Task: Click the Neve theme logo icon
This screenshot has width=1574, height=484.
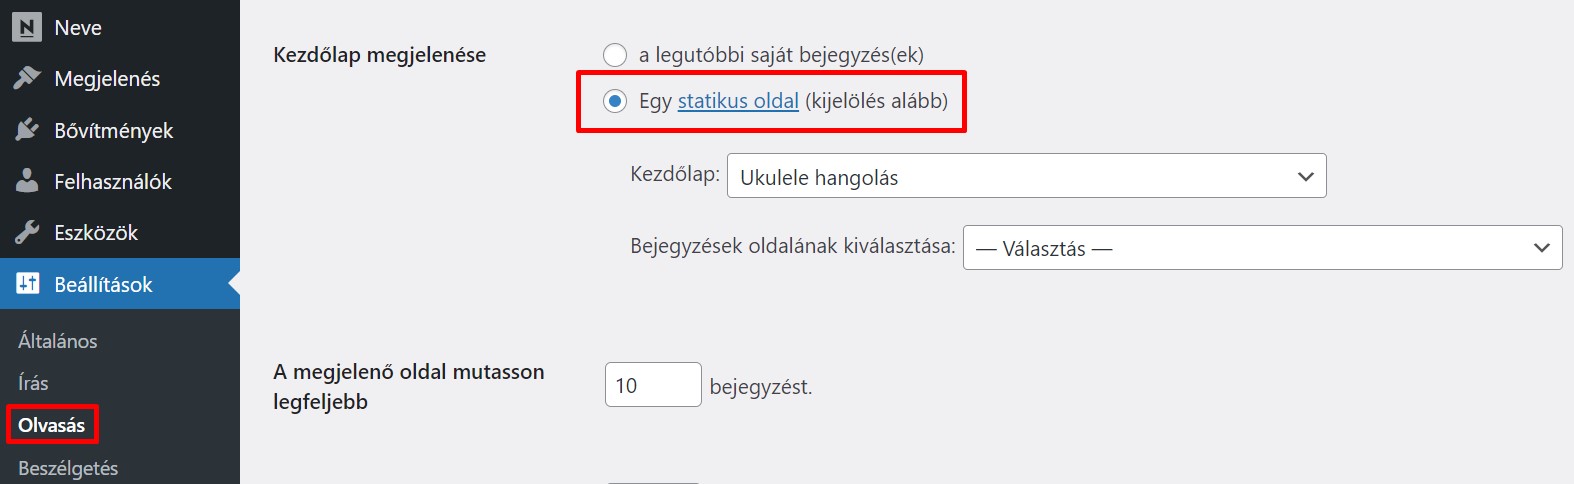Action: coord(27,27)
